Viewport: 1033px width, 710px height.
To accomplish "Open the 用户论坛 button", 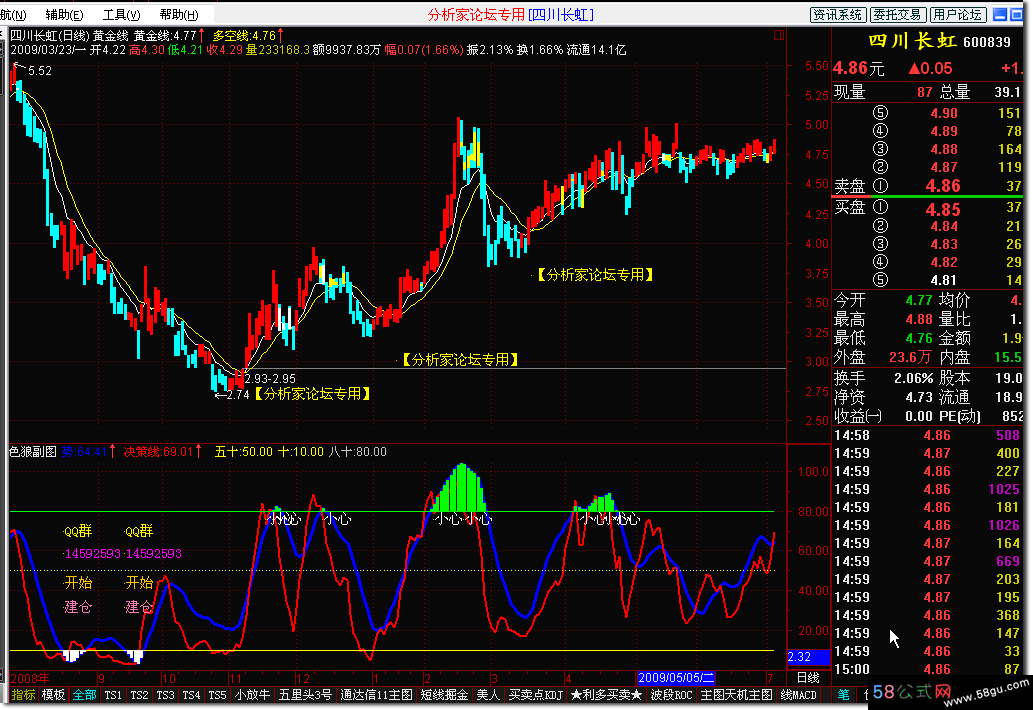I will click(958, 14).
